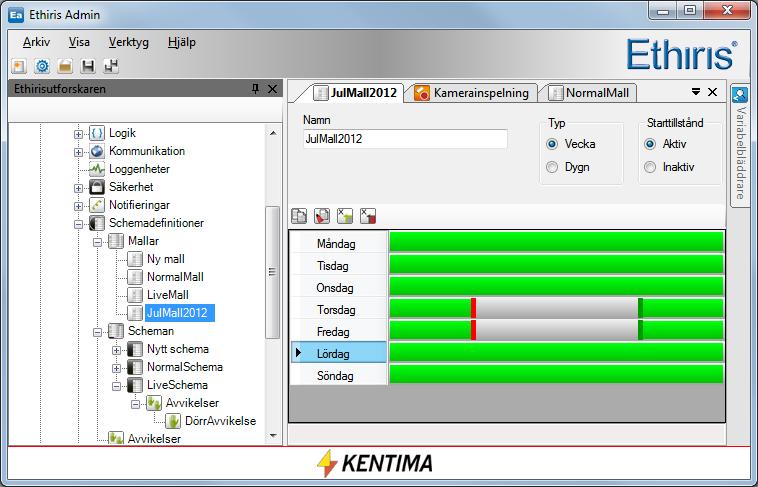758x487 pixels.
Task: Click the new configuration toolbar icon
Action: click(x=19, y=66)
